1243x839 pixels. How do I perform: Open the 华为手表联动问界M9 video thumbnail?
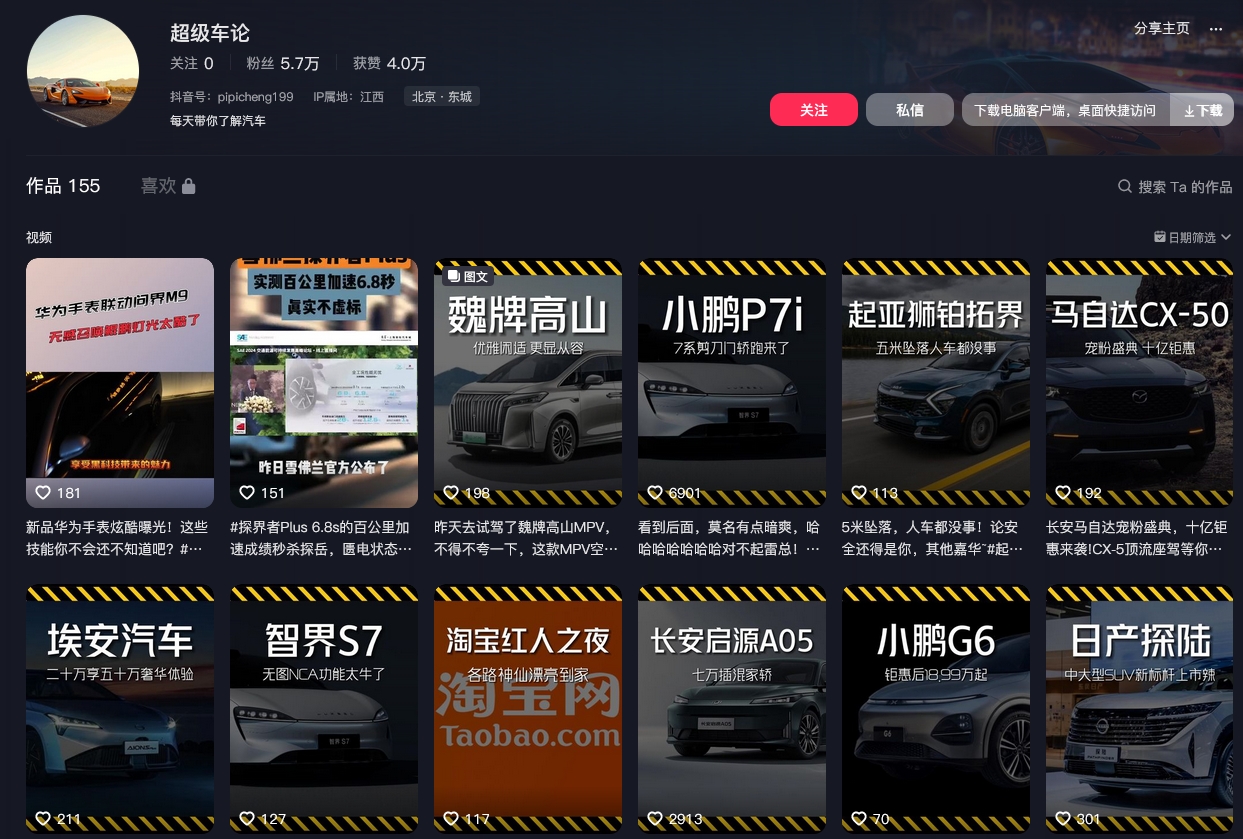[120, 383]
